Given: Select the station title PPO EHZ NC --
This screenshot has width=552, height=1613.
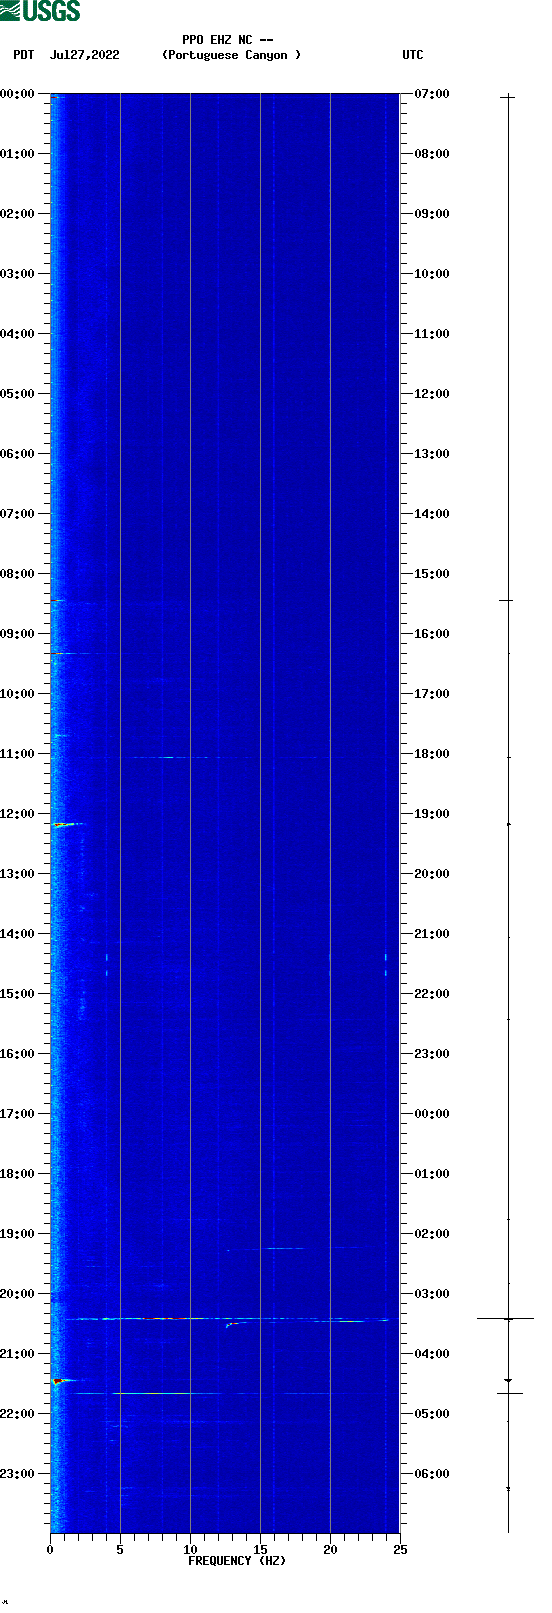Looking at the screenshot, I should click(228, 40).
